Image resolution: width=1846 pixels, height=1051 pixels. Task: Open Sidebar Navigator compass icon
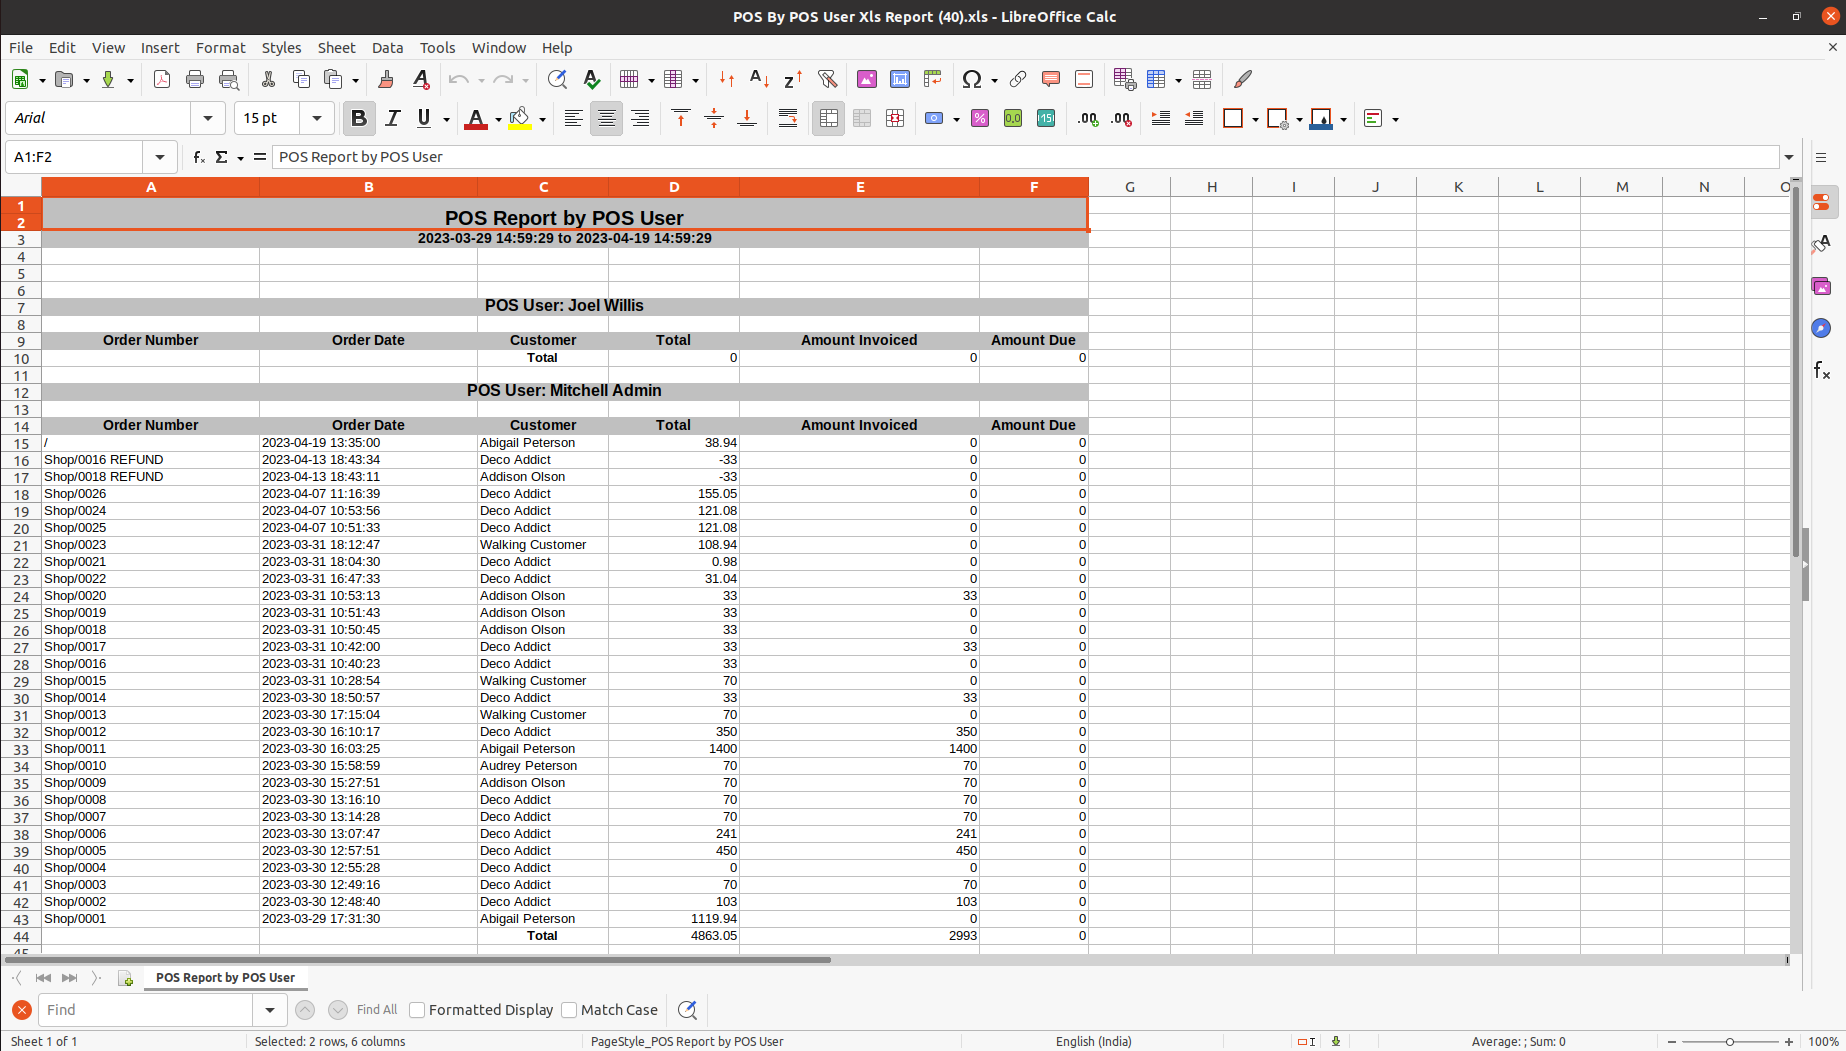point(1822,328)
